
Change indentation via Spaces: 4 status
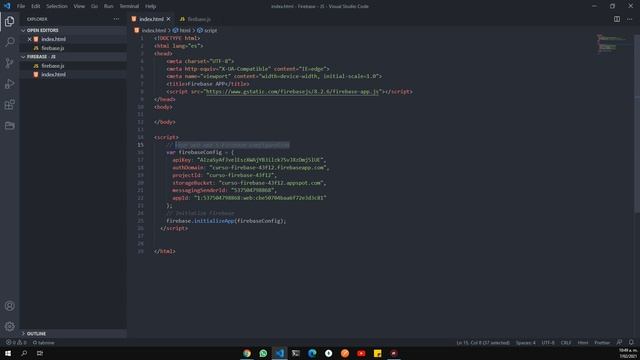(525, 342)
